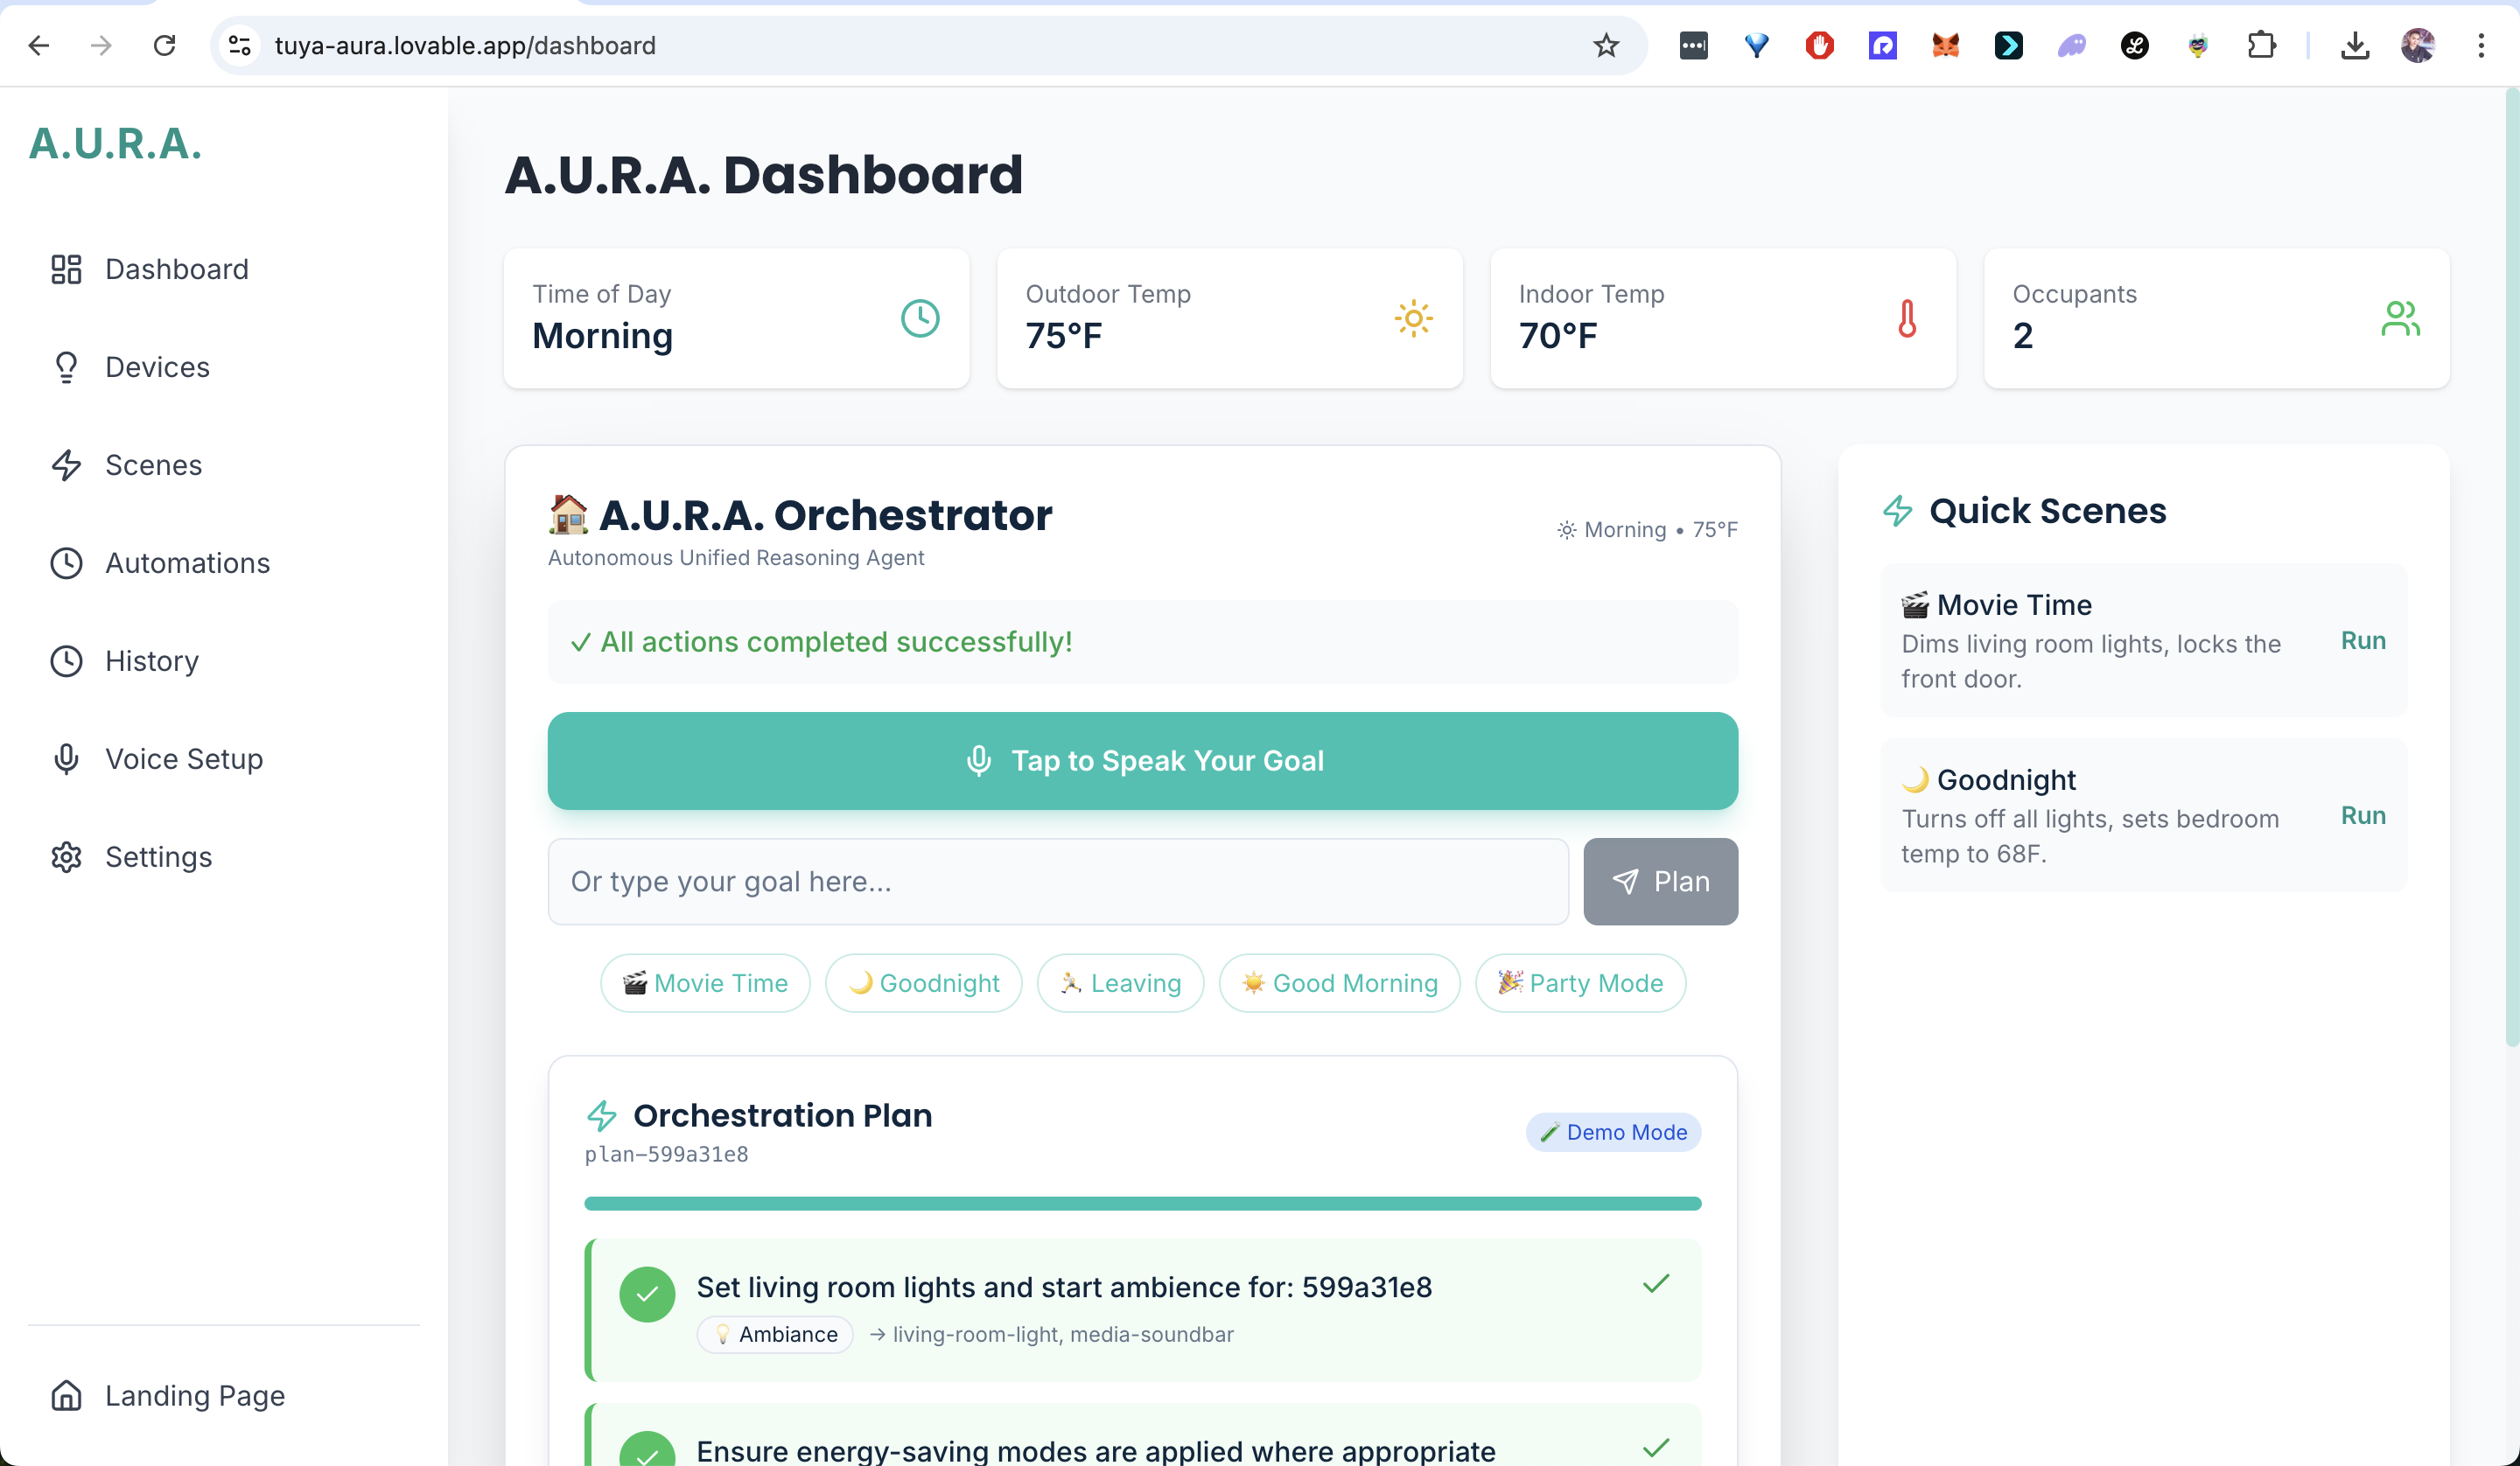Open the browser downloads icon
This screenshot has height=1466, width=2520.
[2355, 45]
